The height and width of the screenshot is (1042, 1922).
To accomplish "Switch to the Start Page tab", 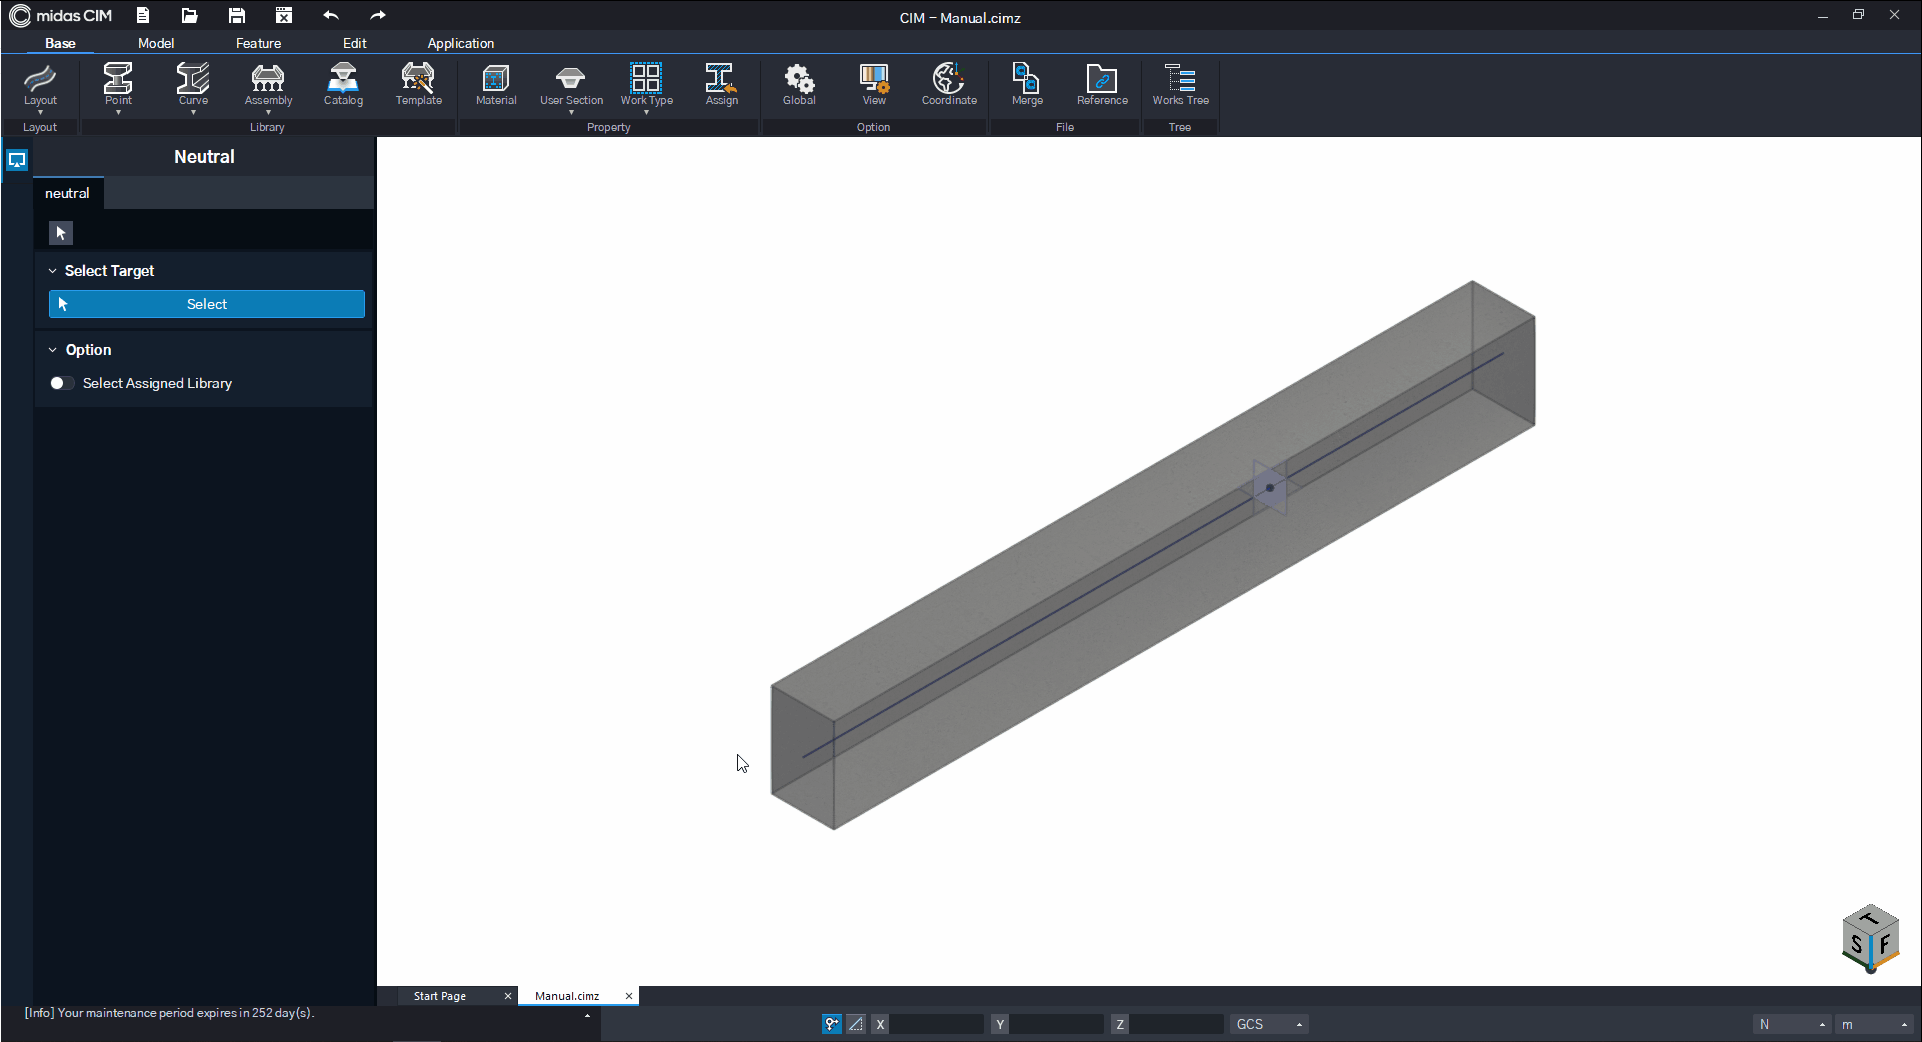I will tap(440, 996).
